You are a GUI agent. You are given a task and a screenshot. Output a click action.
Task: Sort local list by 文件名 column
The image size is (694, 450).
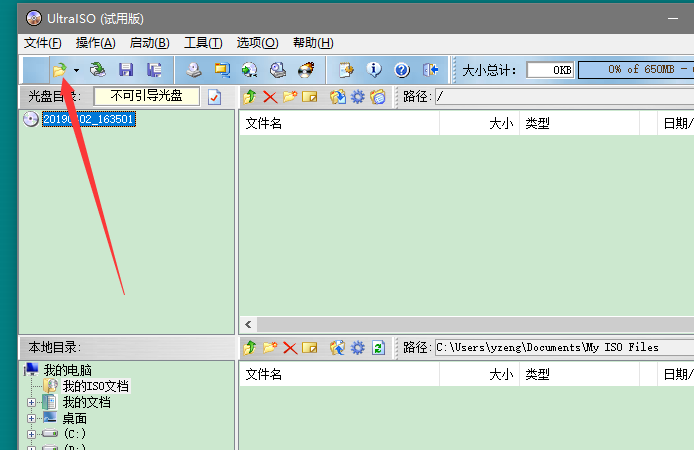(339, 374)
